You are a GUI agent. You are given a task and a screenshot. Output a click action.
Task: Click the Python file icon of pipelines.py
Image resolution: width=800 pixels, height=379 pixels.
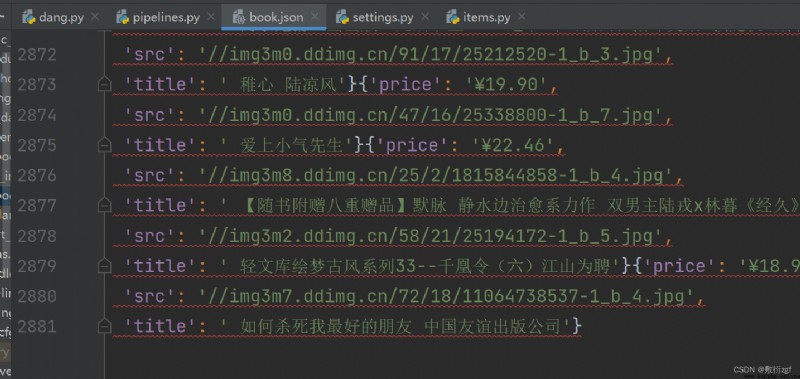tap(122, 17)
